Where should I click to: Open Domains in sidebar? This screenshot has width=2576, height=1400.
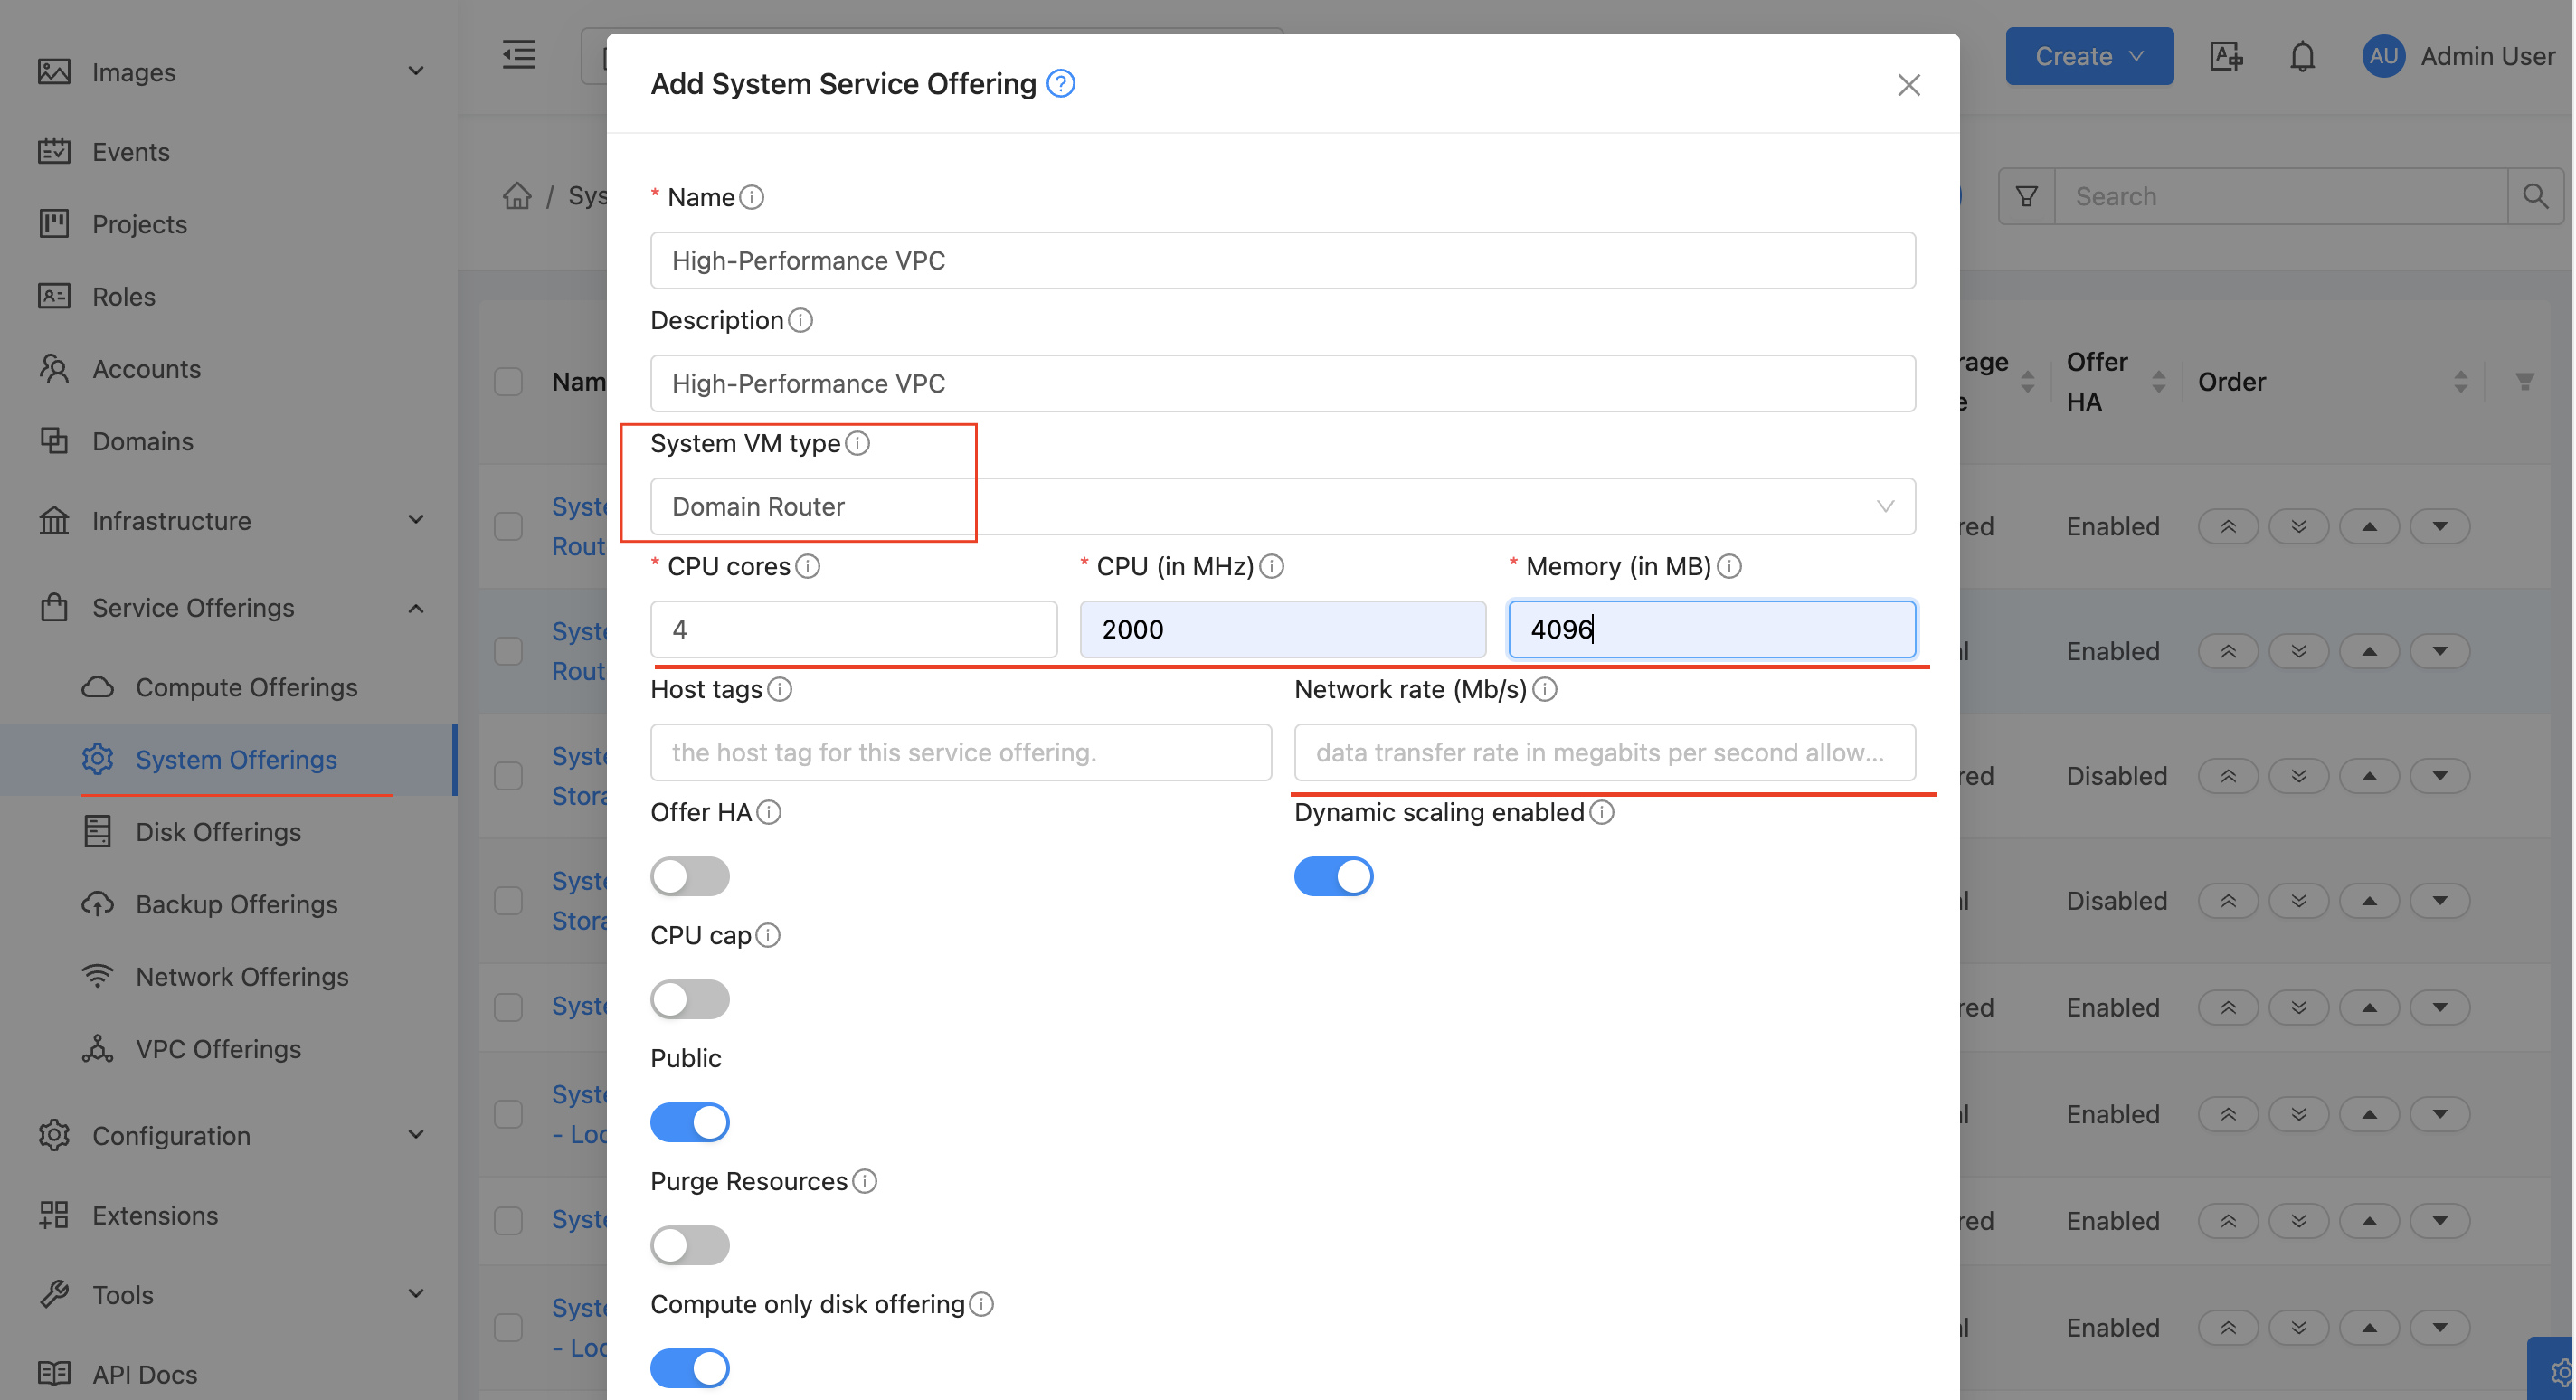[x=143, y=440]
